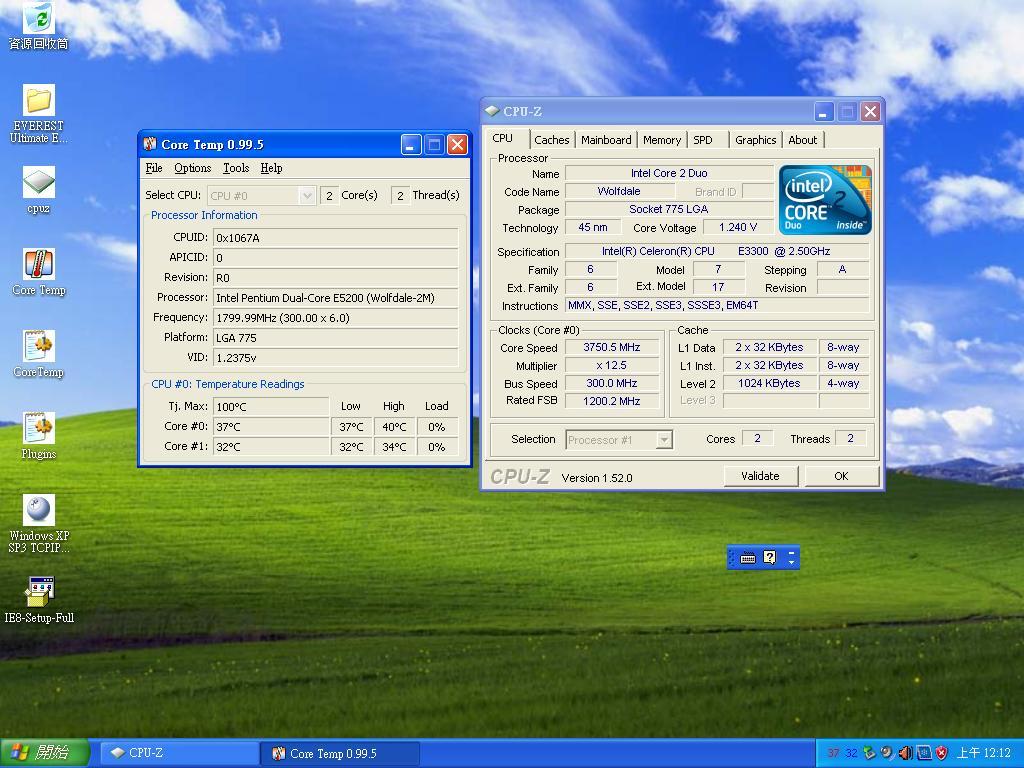
Task: Minimize the Core Temp window
Action: pos(411,144)
